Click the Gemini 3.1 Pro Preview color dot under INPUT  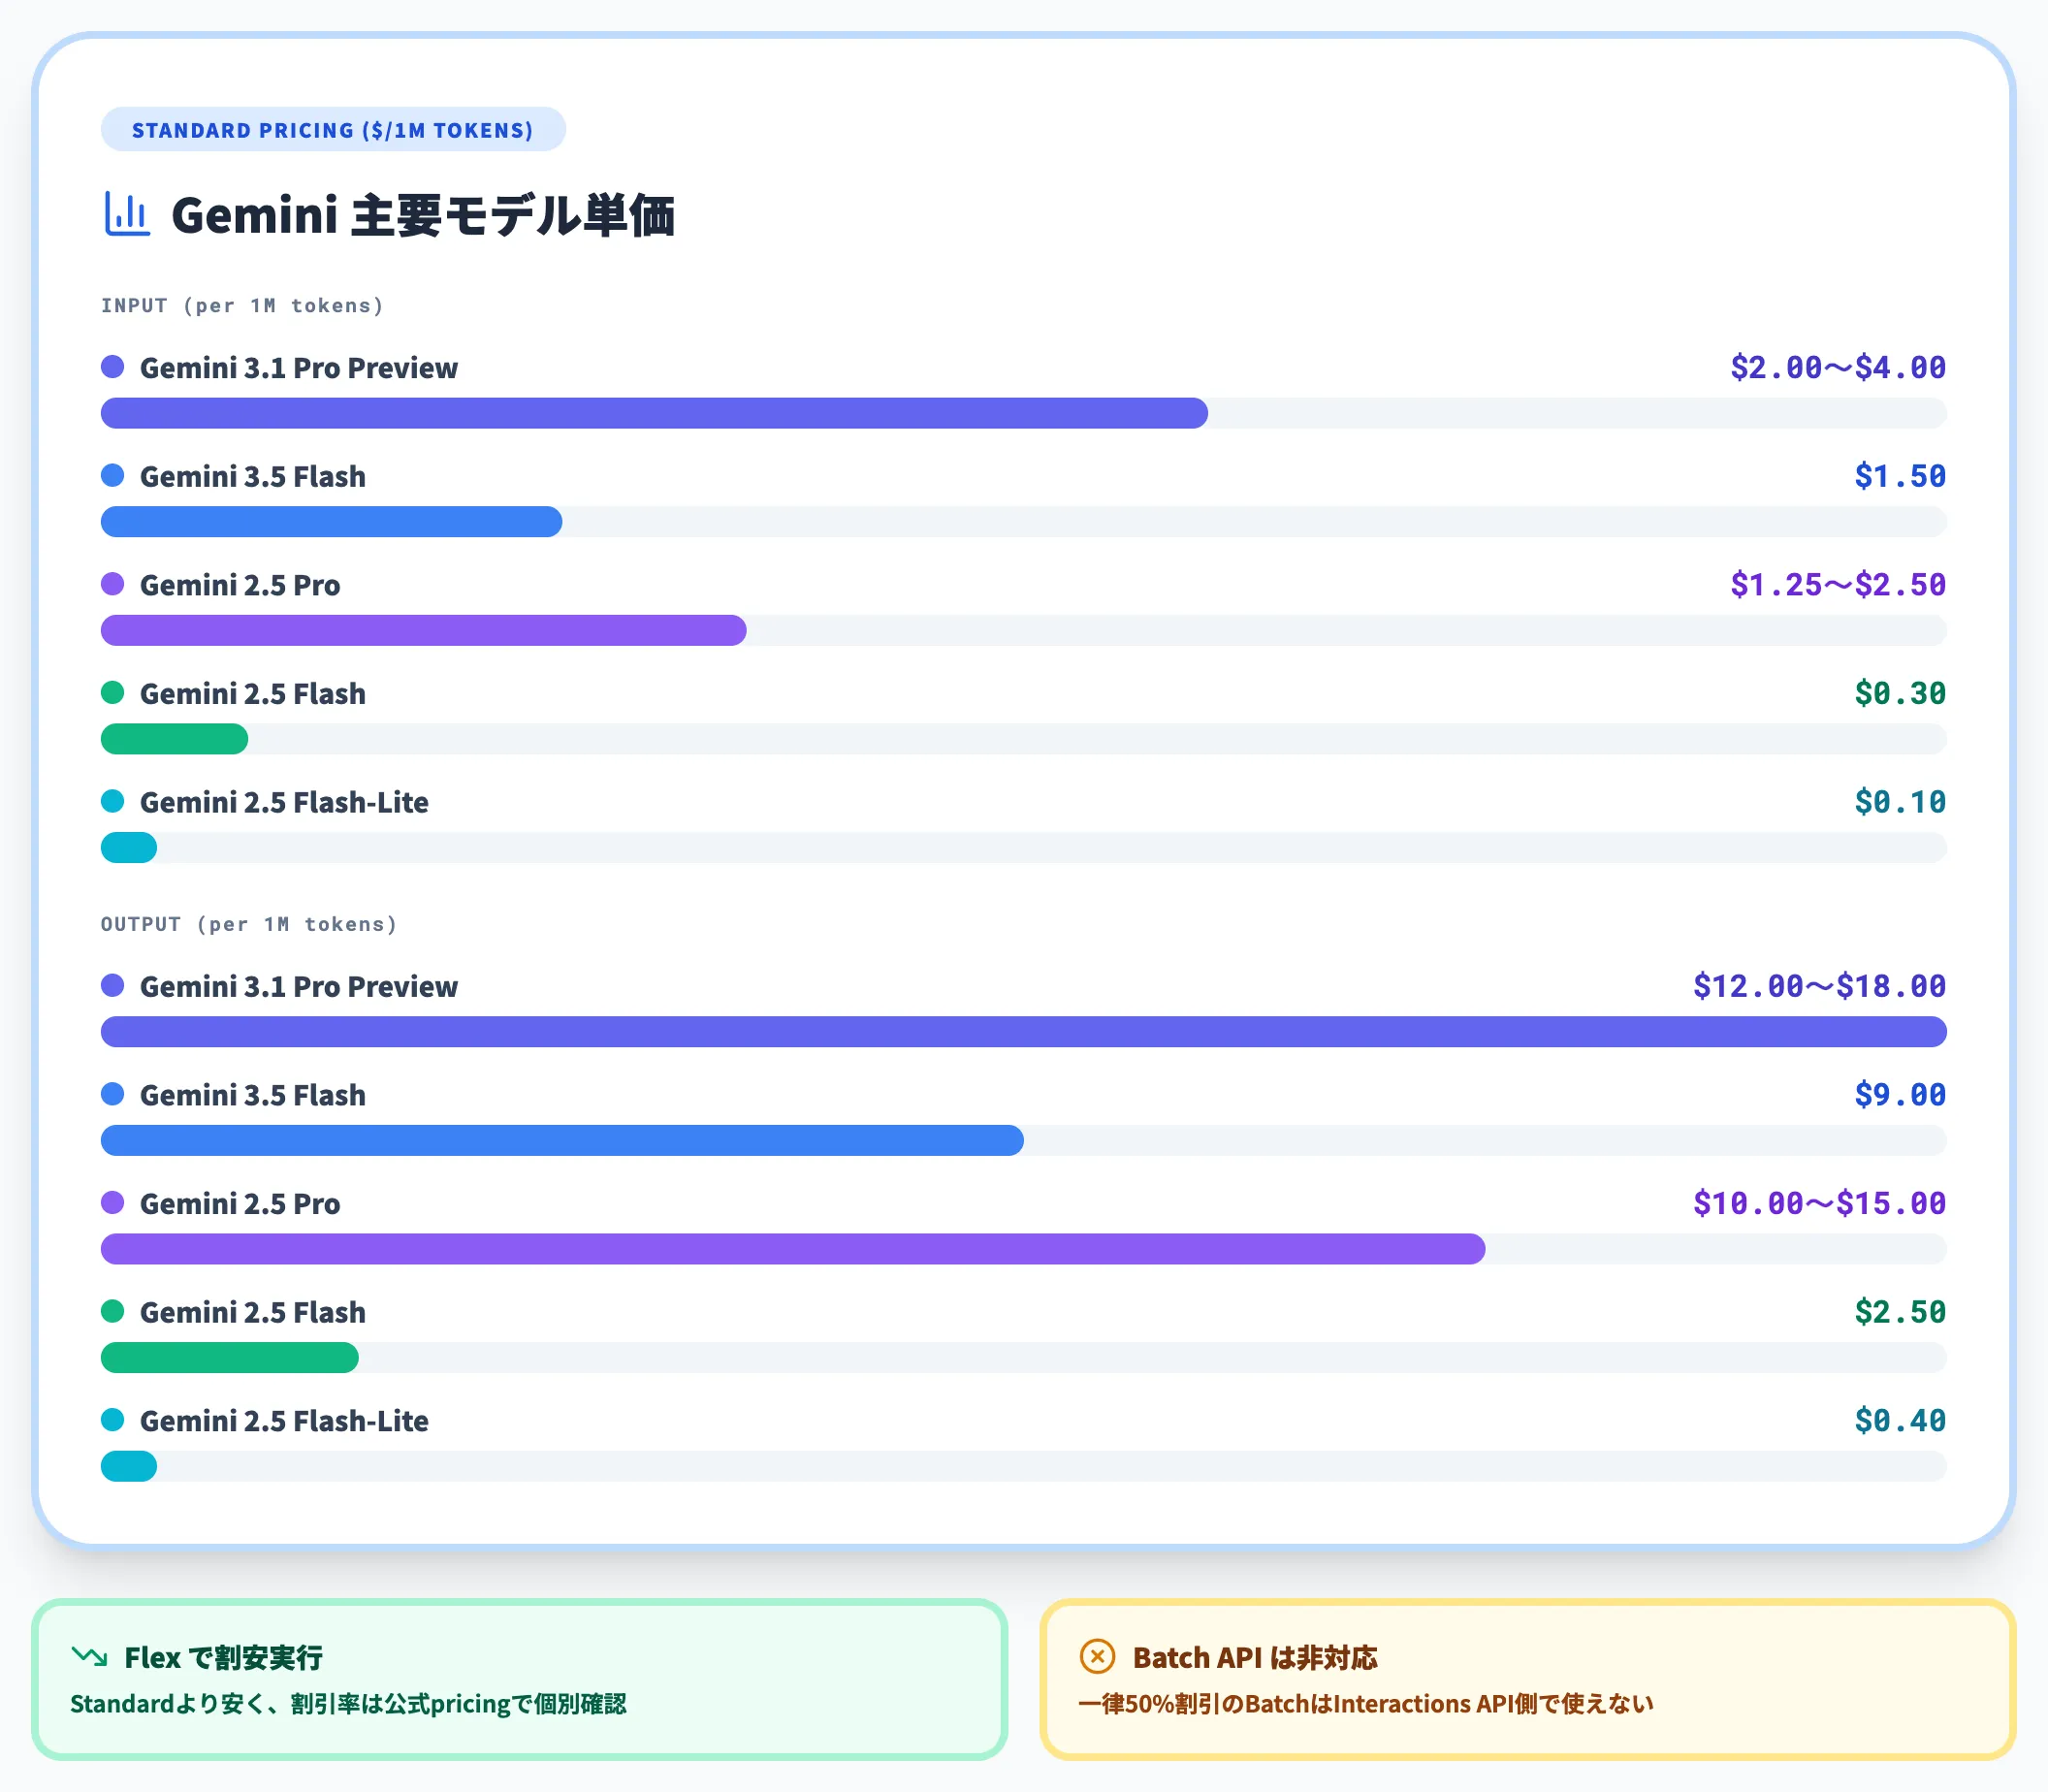tap(113, 367)
